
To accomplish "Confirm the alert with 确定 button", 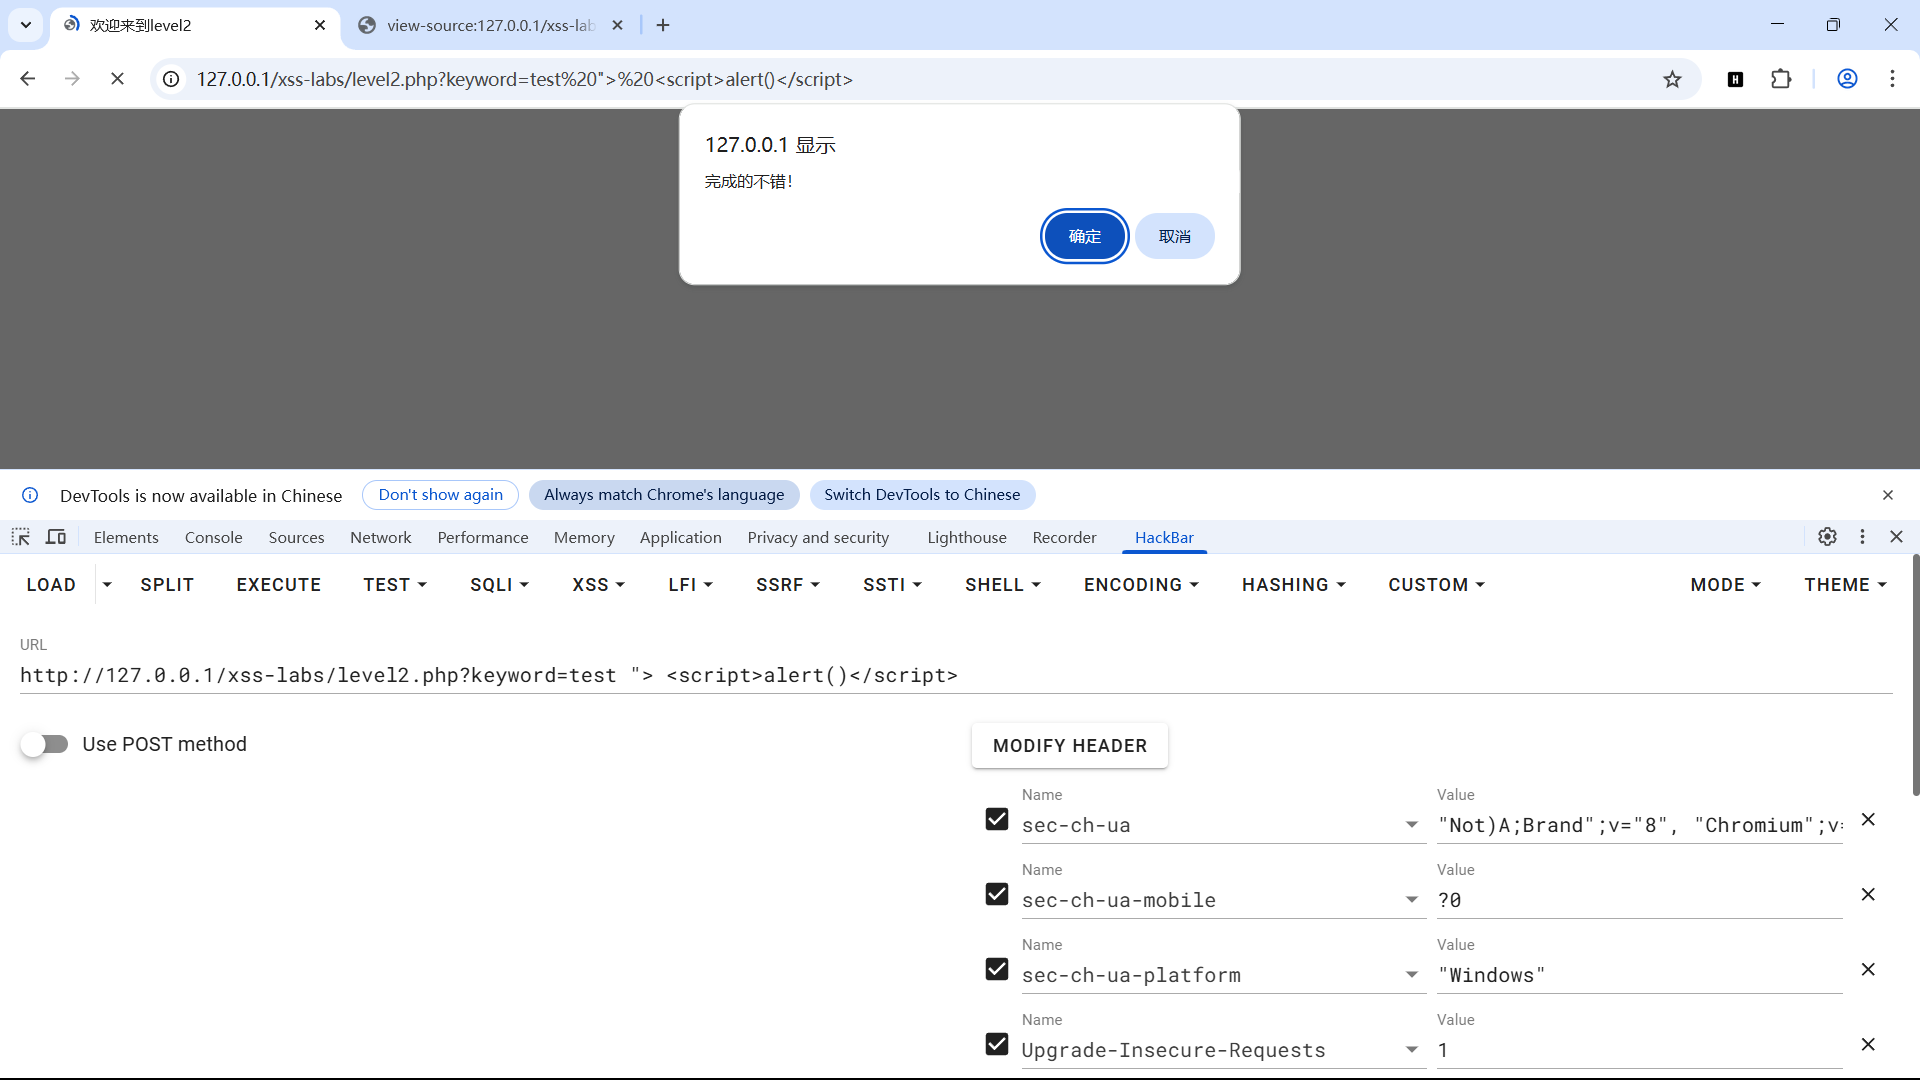I will coord(1084,236).
